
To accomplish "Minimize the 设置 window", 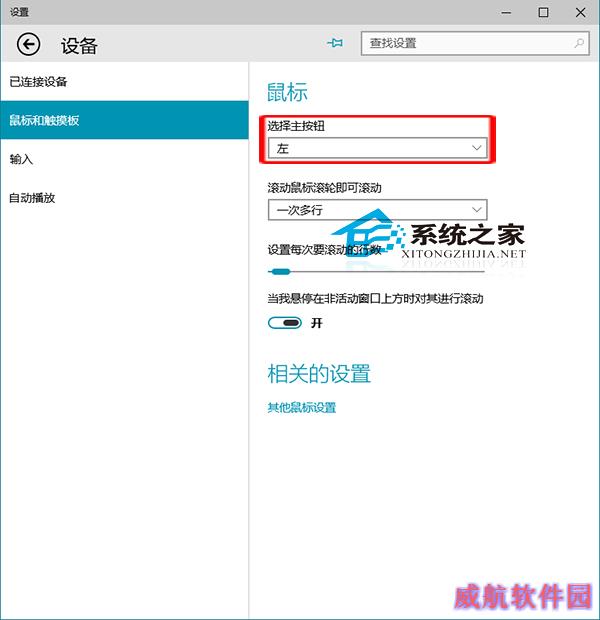I will (506, 13).
